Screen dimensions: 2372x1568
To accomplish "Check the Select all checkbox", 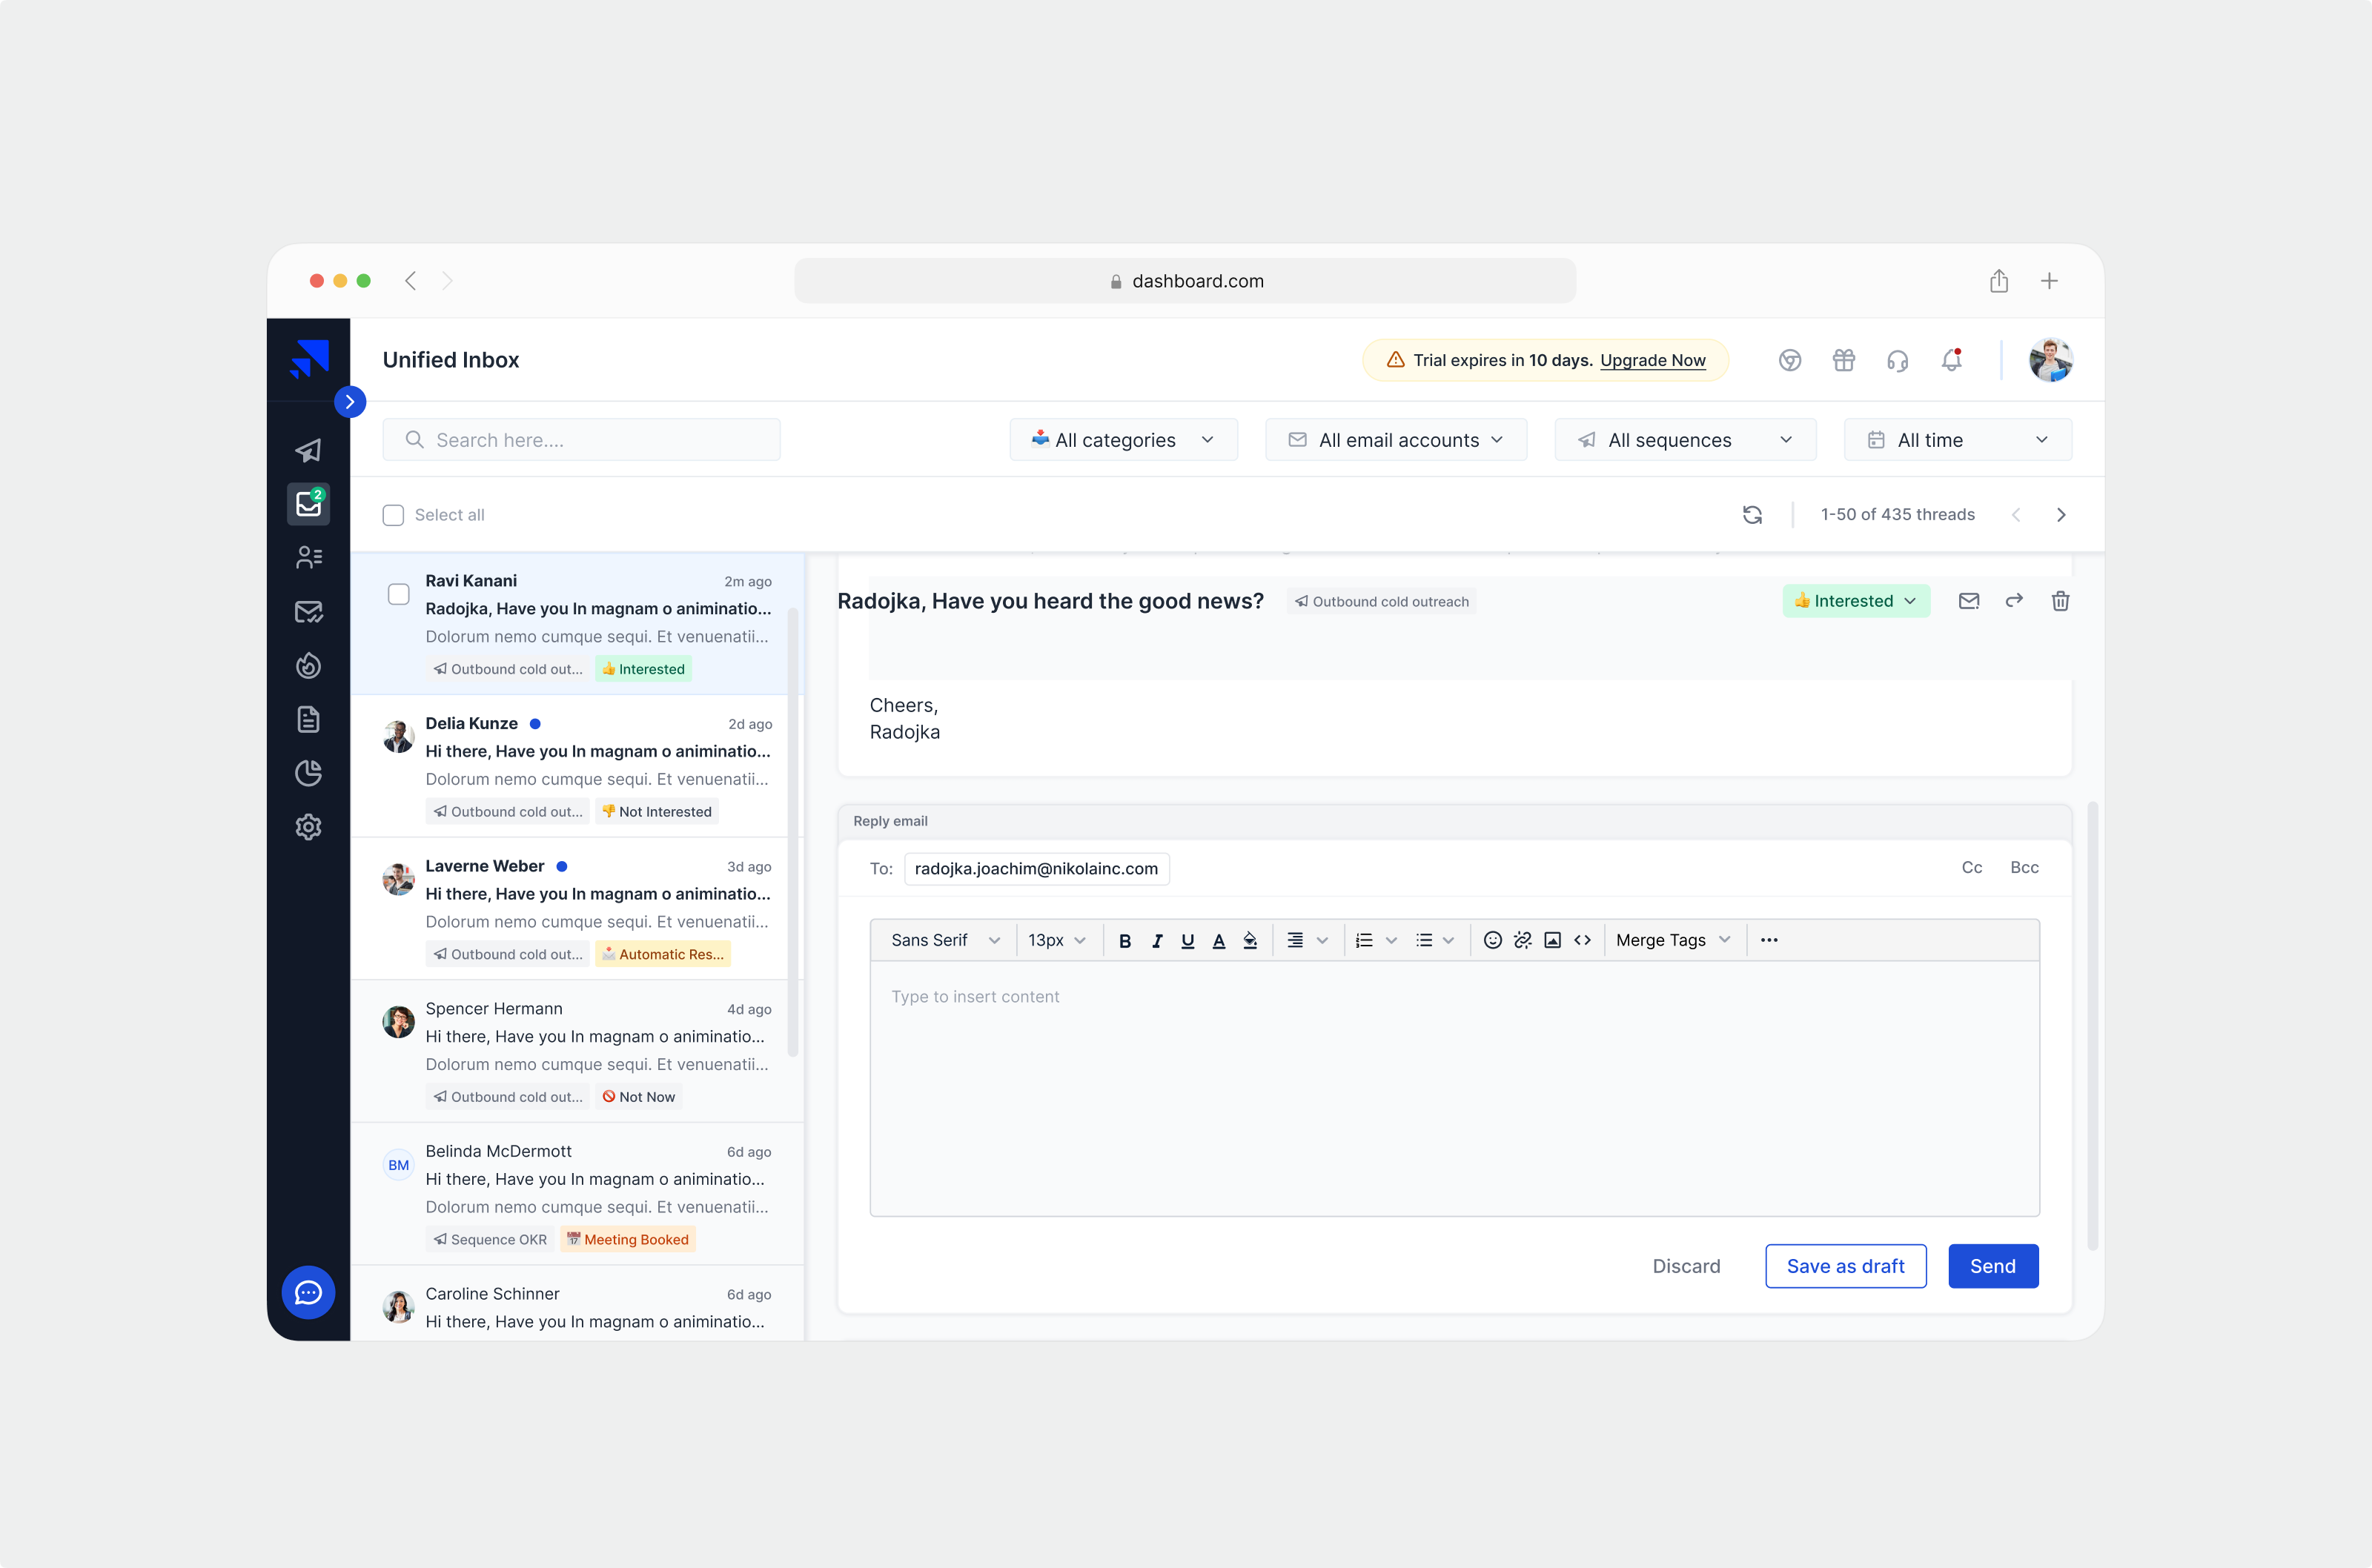I will [x=393, y=514].
